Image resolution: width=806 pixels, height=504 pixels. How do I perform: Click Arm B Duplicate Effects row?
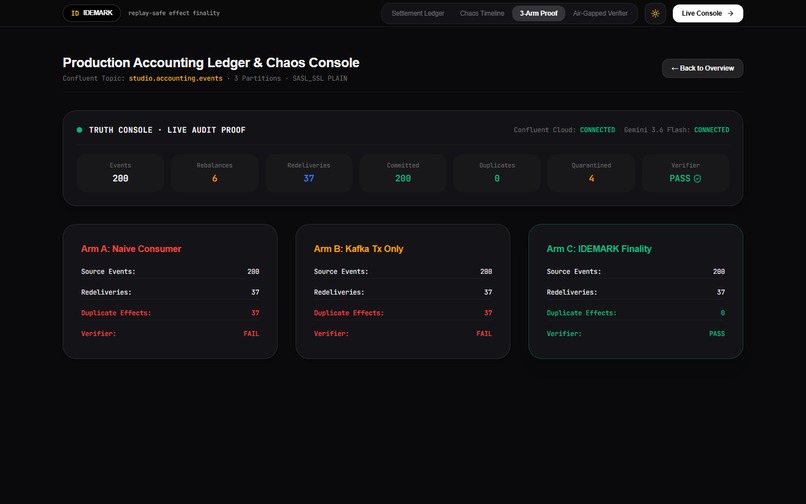coord(403,313)
